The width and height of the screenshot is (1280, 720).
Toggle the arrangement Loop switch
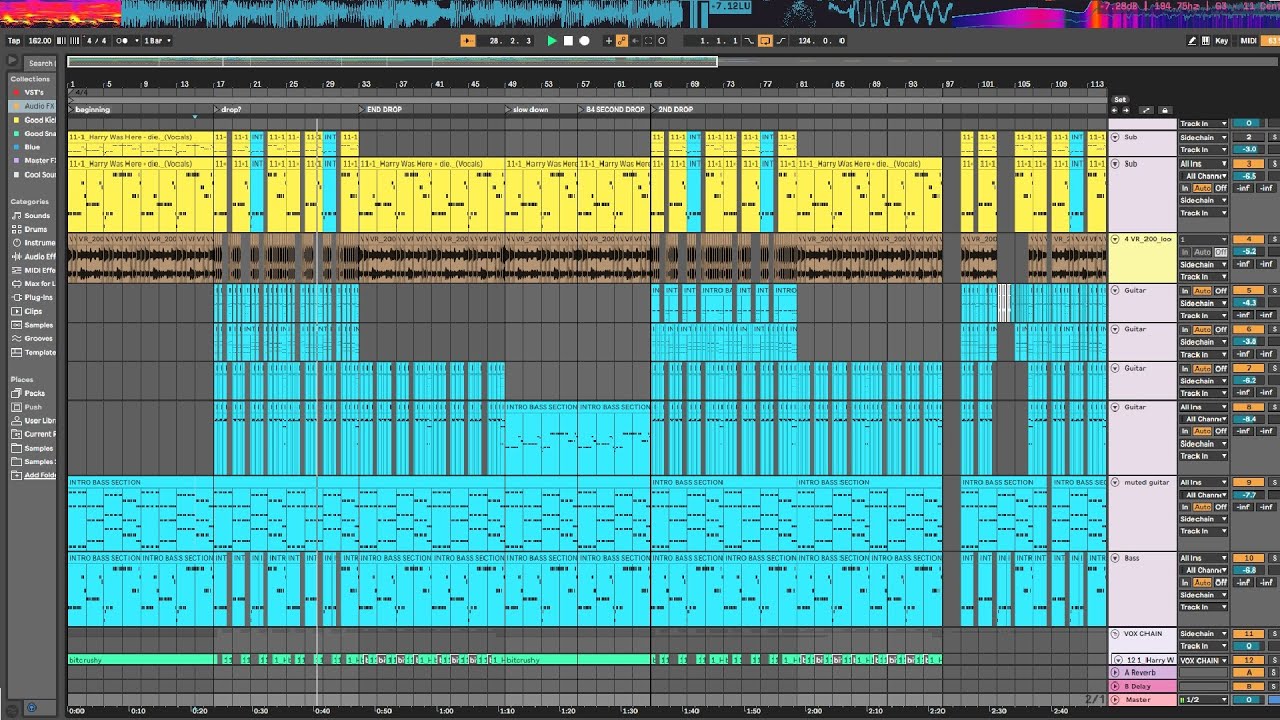click(765, 41)
